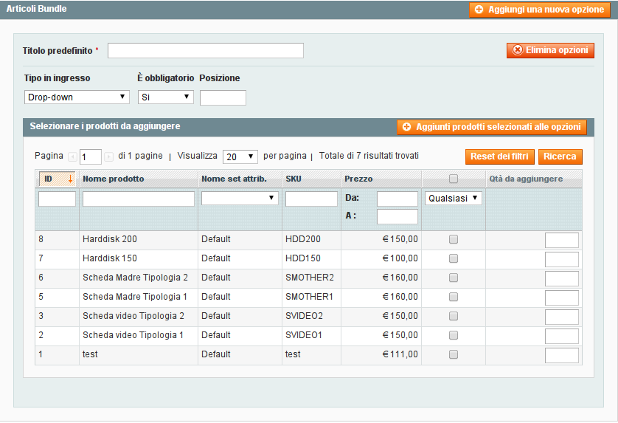Click previous page arrow icon in pager
The height and width of the screenshot is (423, 618).
click(x=73, y=157)
